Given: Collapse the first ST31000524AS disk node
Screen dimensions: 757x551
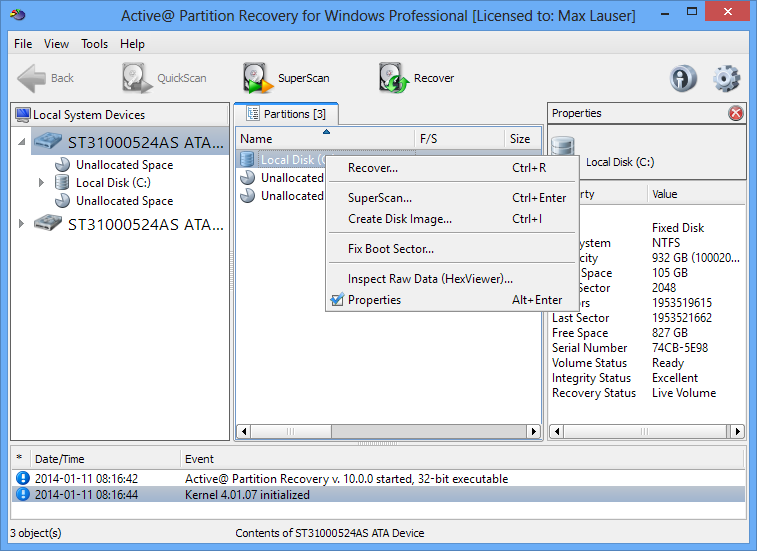Looking at the screenshot, I should (22, 142).
